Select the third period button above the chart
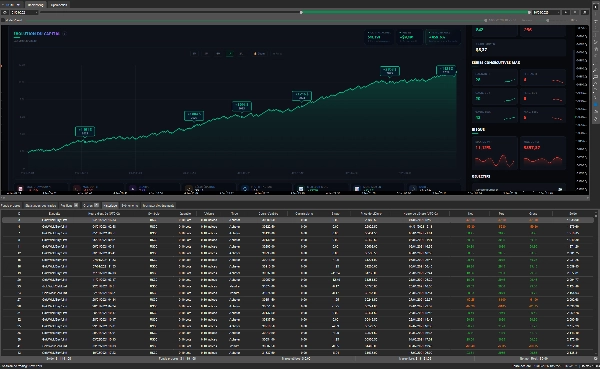This screenshot has width=600, height=369. tap(218, 54)
